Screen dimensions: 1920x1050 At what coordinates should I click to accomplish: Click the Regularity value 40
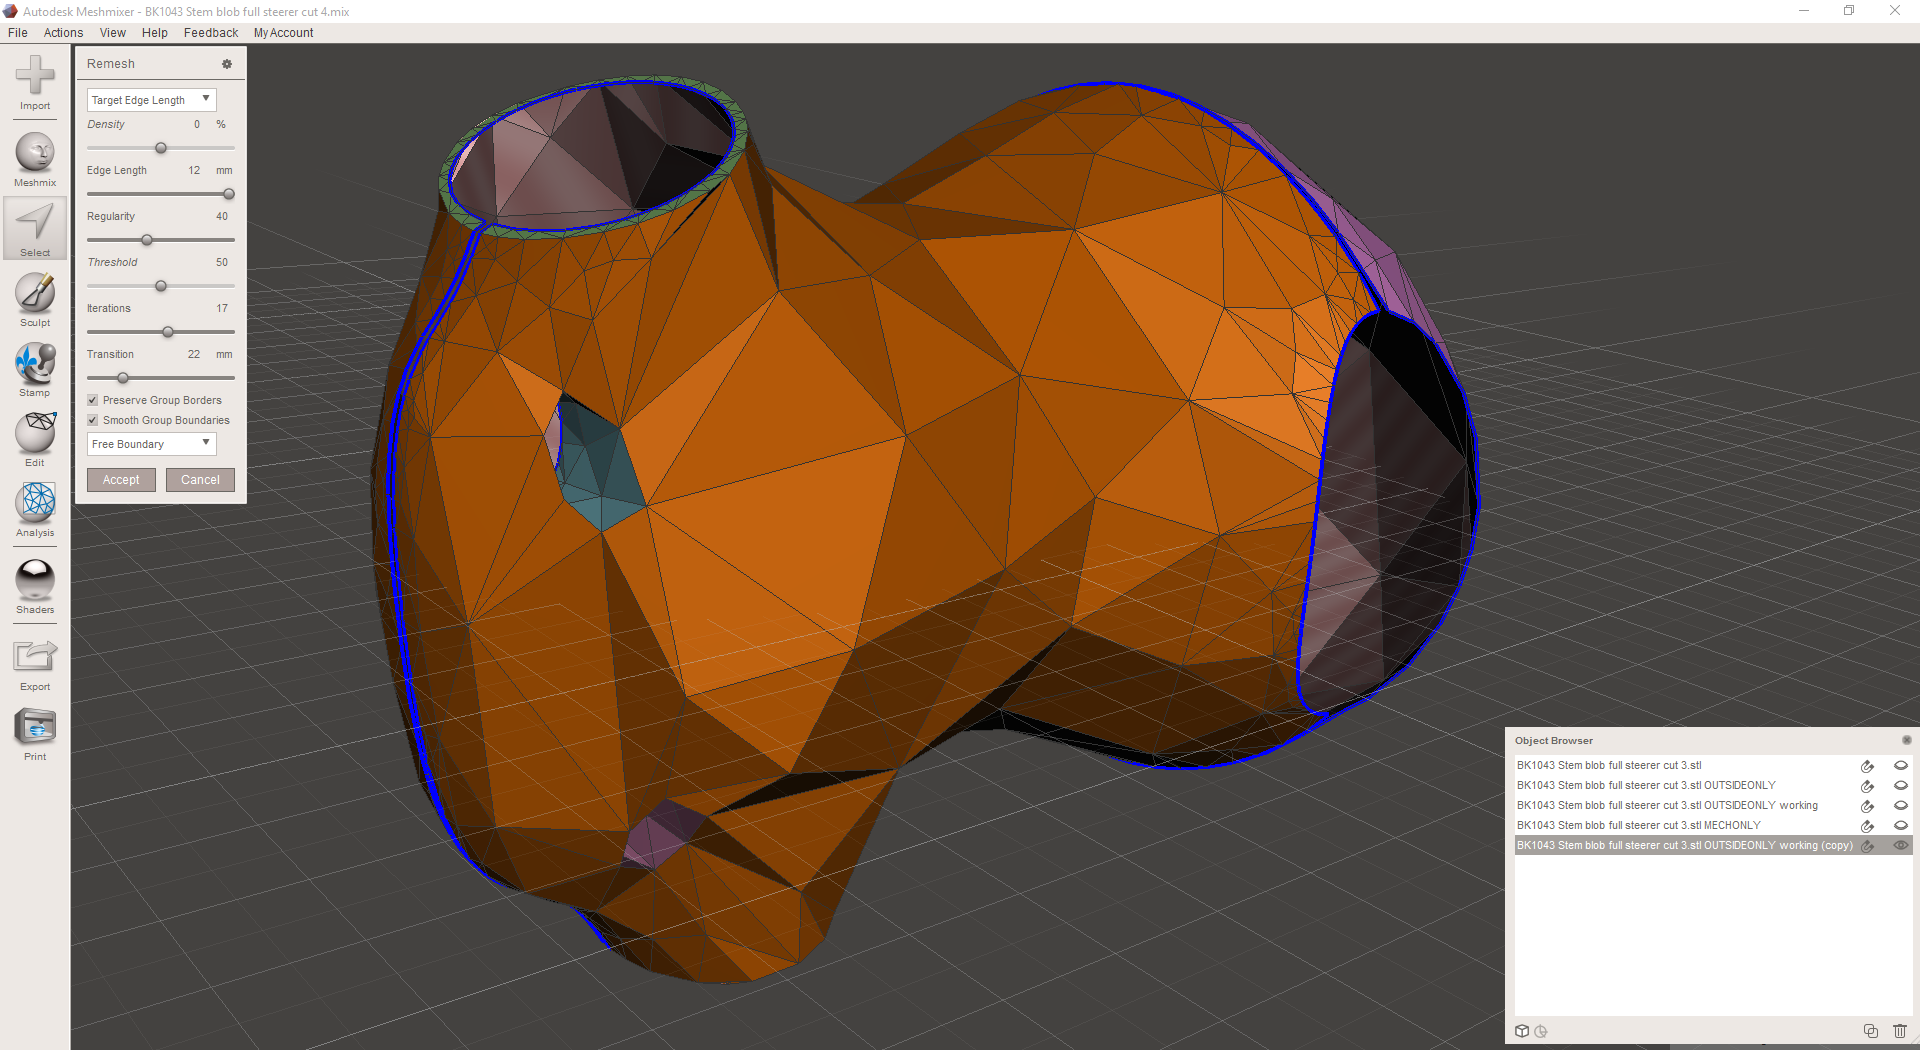pos(222,216)
